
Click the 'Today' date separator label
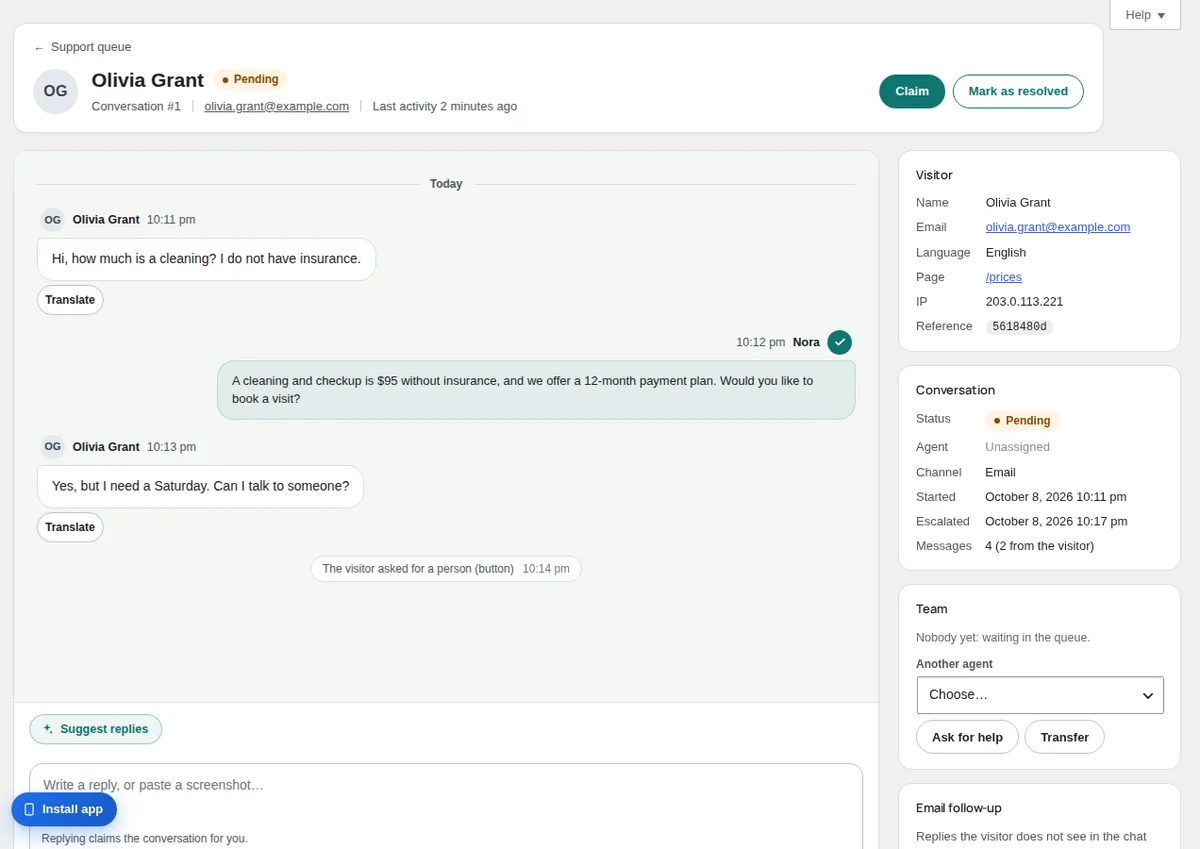(446, 184)
